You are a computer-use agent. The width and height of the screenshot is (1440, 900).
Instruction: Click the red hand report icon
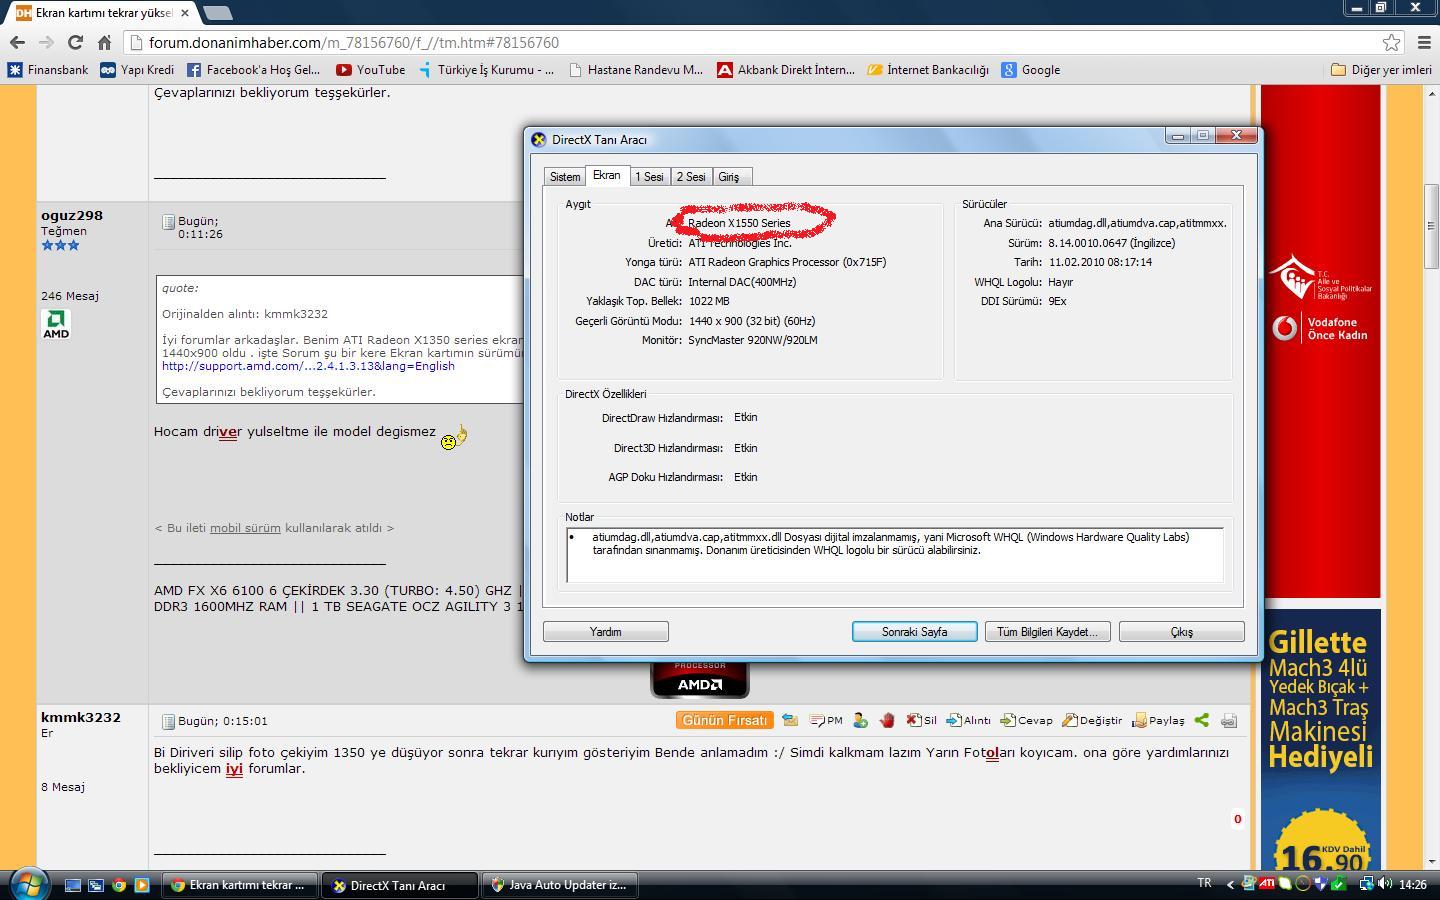pos(887,720)
